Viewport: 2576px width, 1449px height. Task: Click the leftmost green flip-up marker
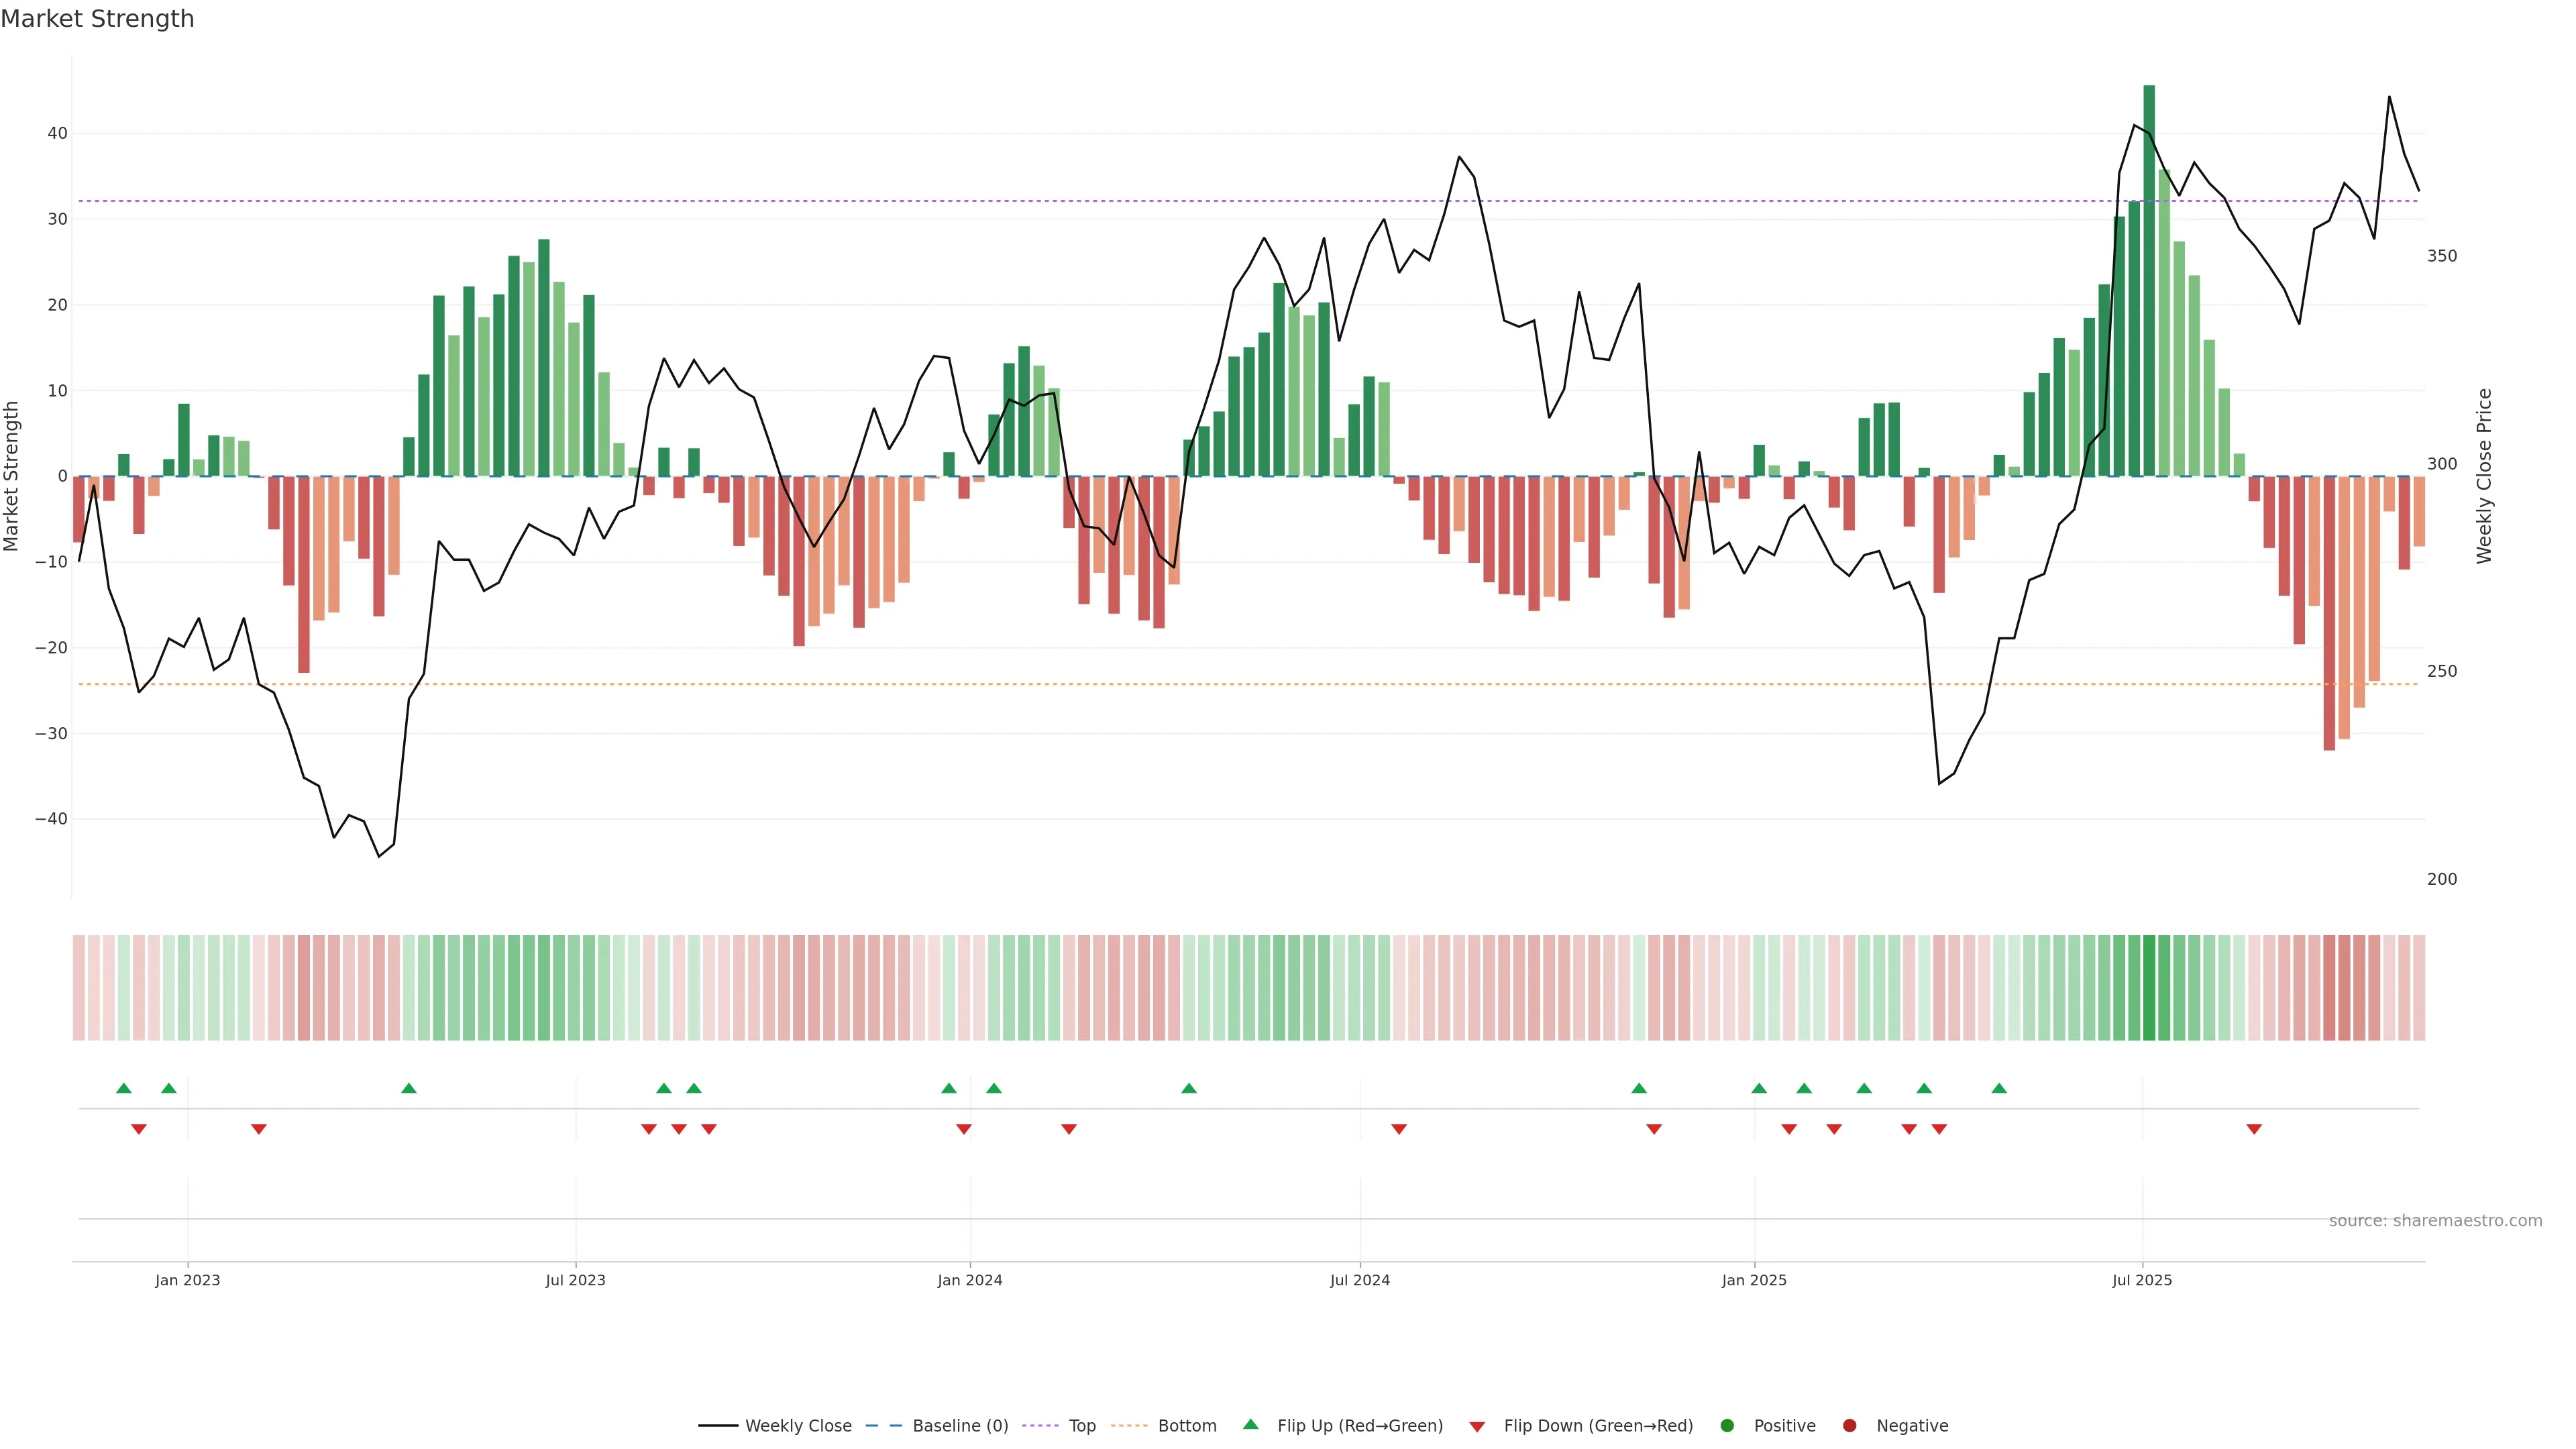(124, 1088)
